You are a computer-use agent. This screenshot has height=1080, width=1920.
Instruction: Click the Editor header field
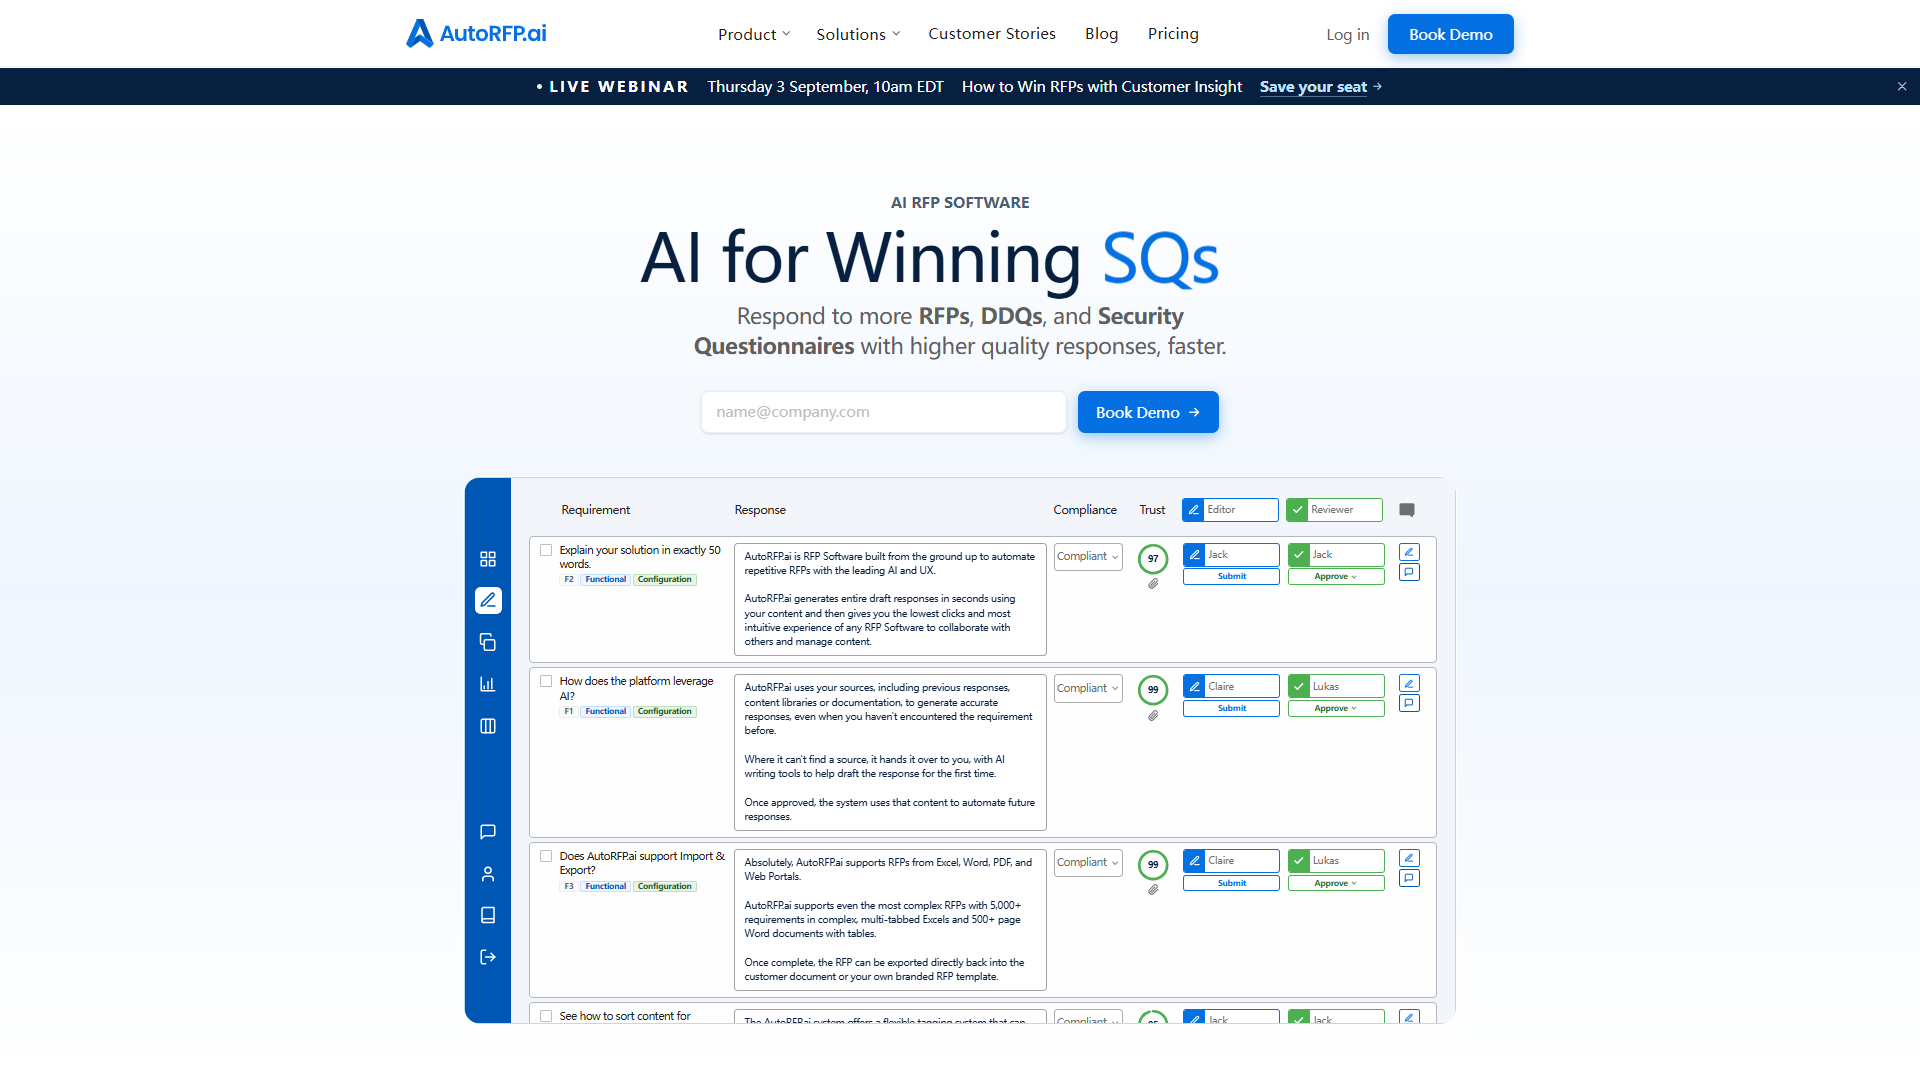(x=1230, y=510)
